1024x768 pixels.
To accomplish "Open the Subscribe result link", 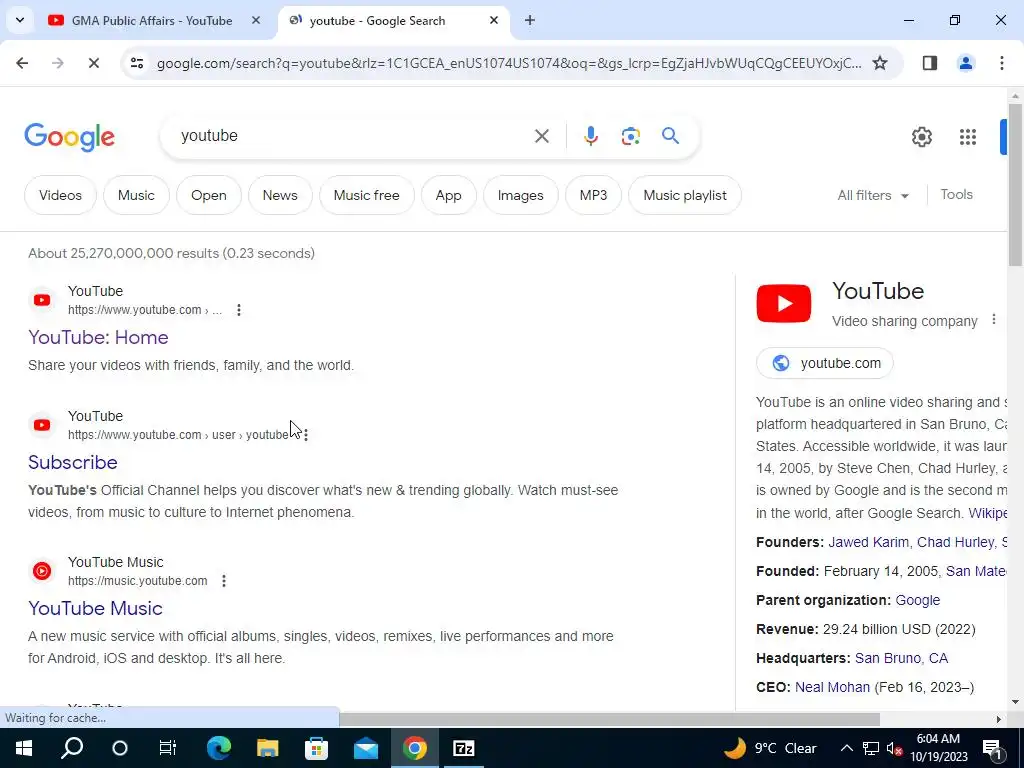I will pos(72,462).
